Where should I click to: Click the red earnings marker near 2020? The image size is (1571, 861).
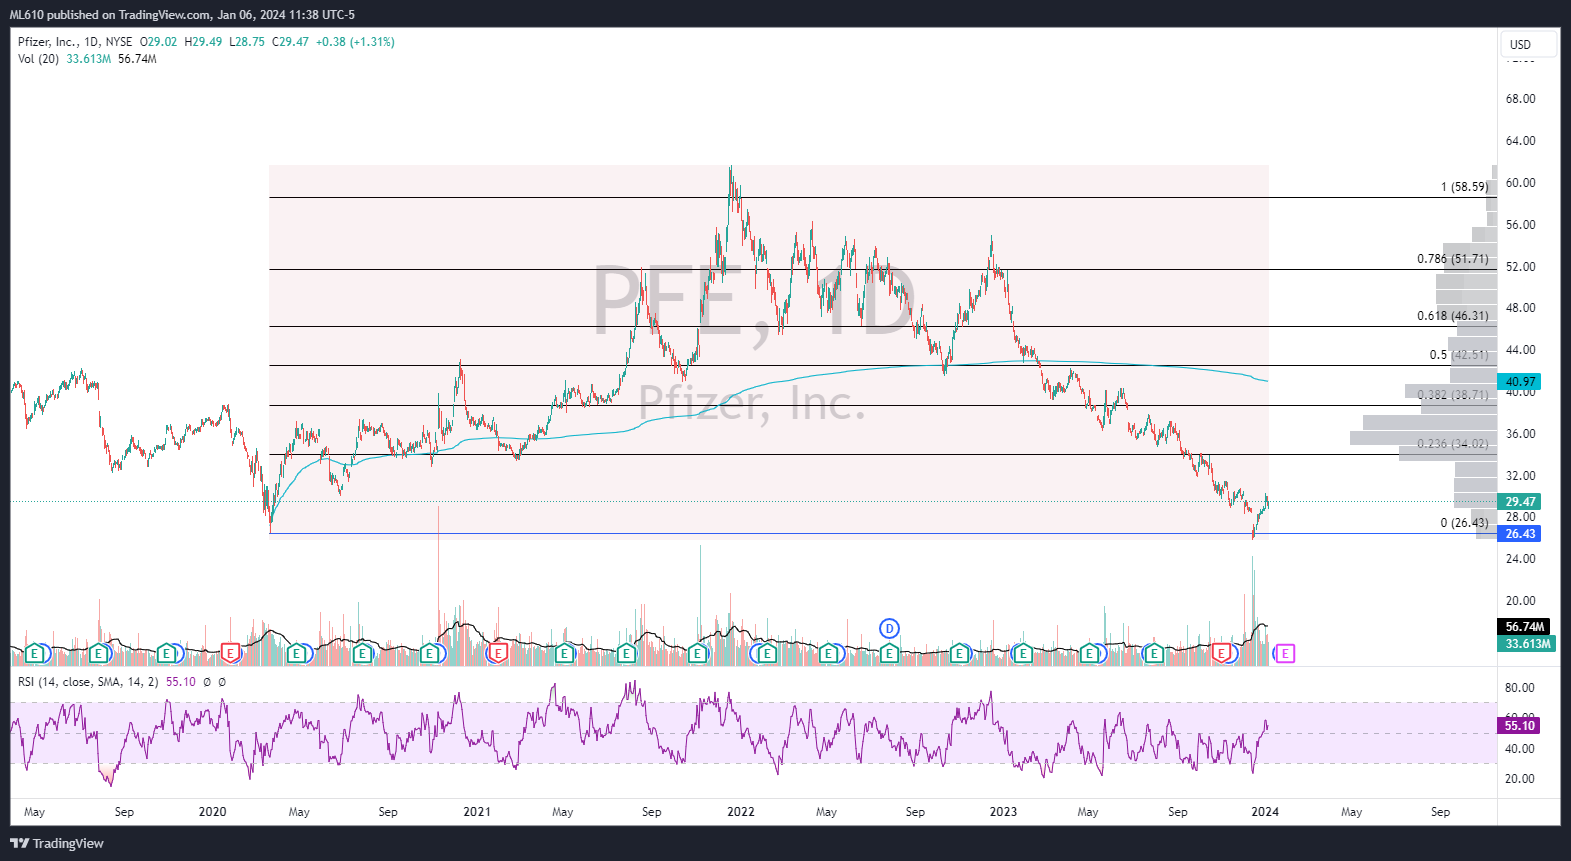pyautogui.click(x=230, y=653)
